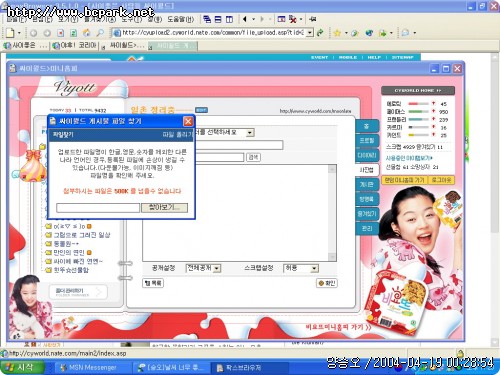Viewport: 500px width, 375px height.
Task: Click the green 페이머스 stat bar
Action: tap(419, 112)
